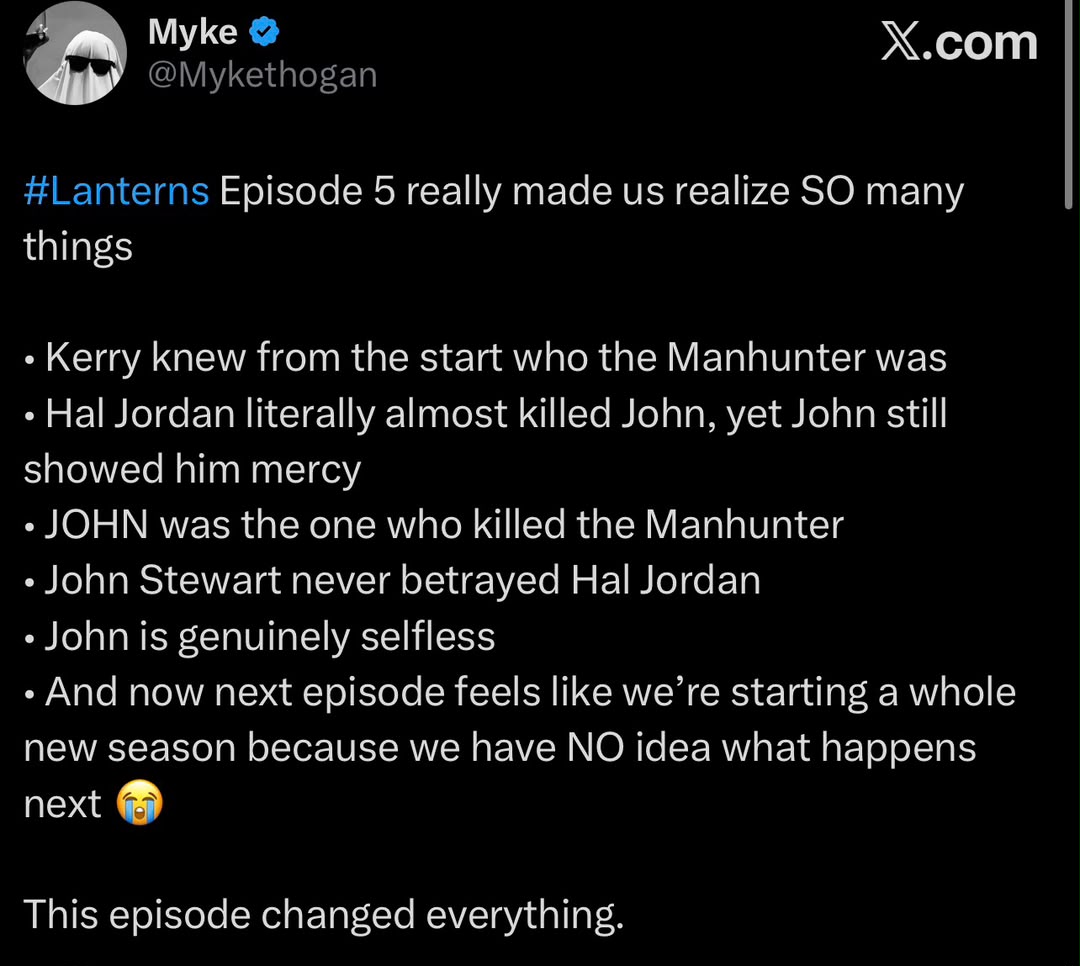Viewport: 1080px width, 966px height.
Task: Select "JOHN was the one who killed" bullet
Action: [x=433, y=525]
